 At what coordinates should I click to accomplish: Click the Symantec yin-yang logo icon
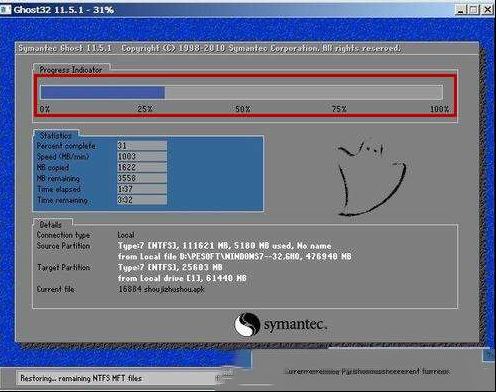pyautogui.click(x=247, y=324)
